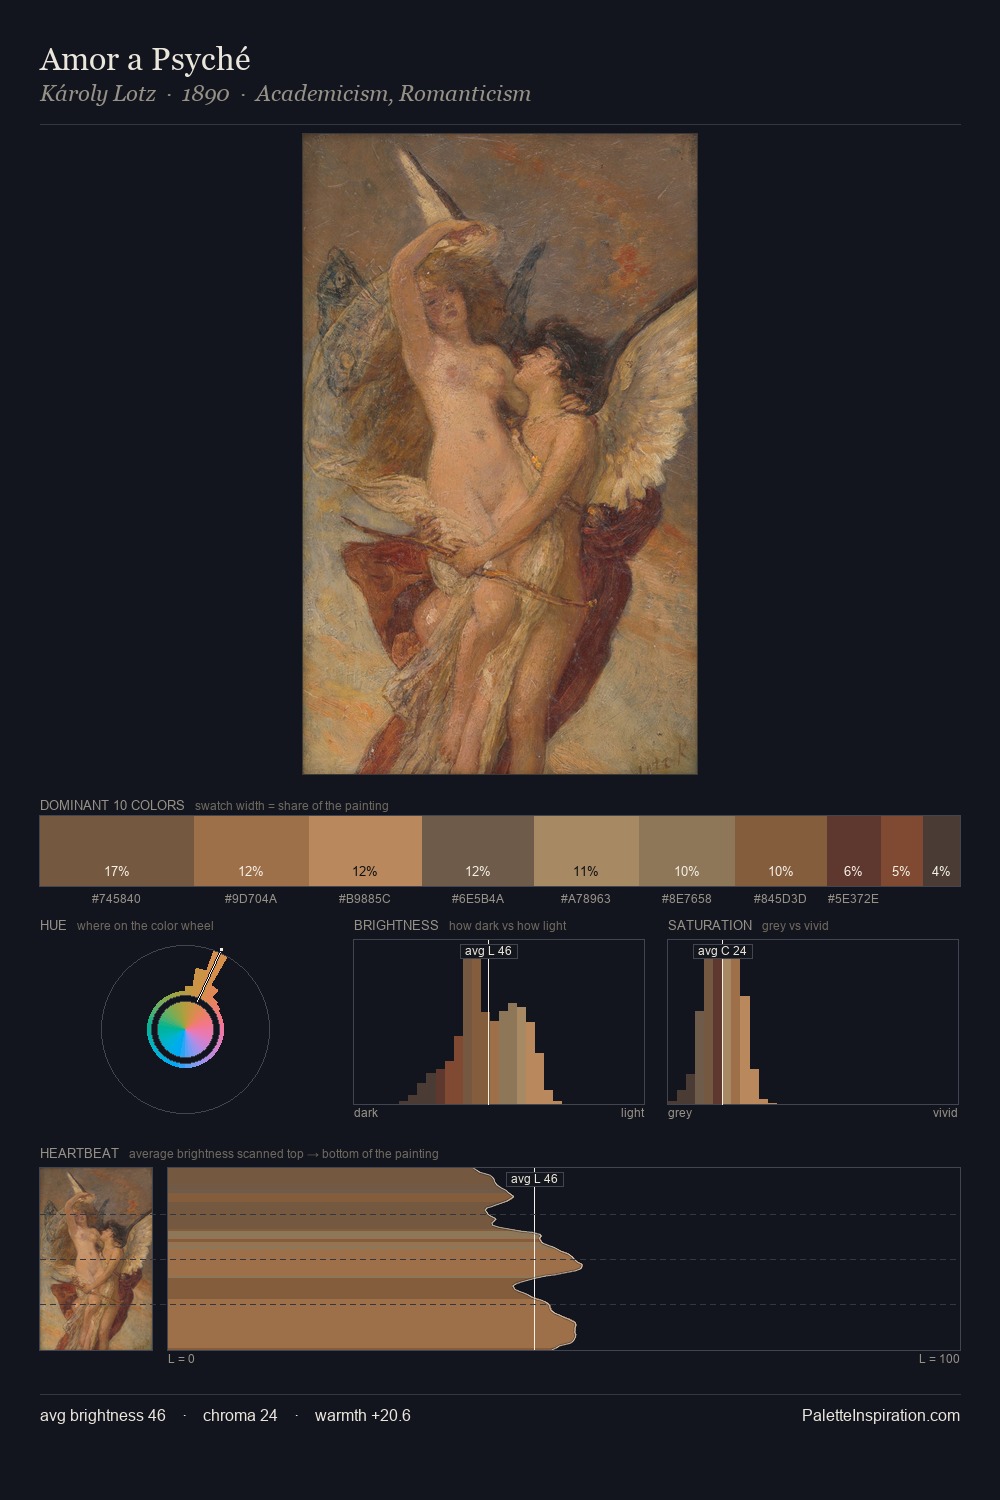This screenshot has width=1000, height=1500.
Task: Click the heartbeat brightness profile chart
Action: click(564, 1259)
